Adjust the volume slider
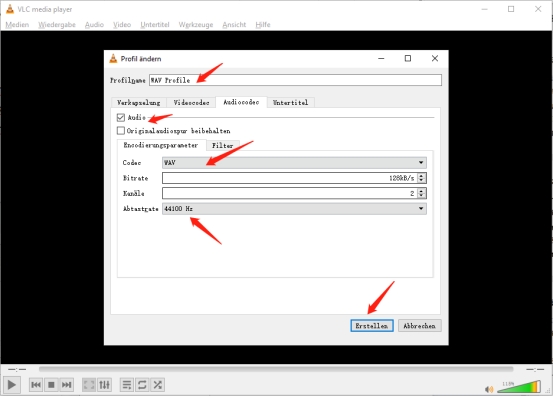Screen dimensions: 553x397 point(519,387)
